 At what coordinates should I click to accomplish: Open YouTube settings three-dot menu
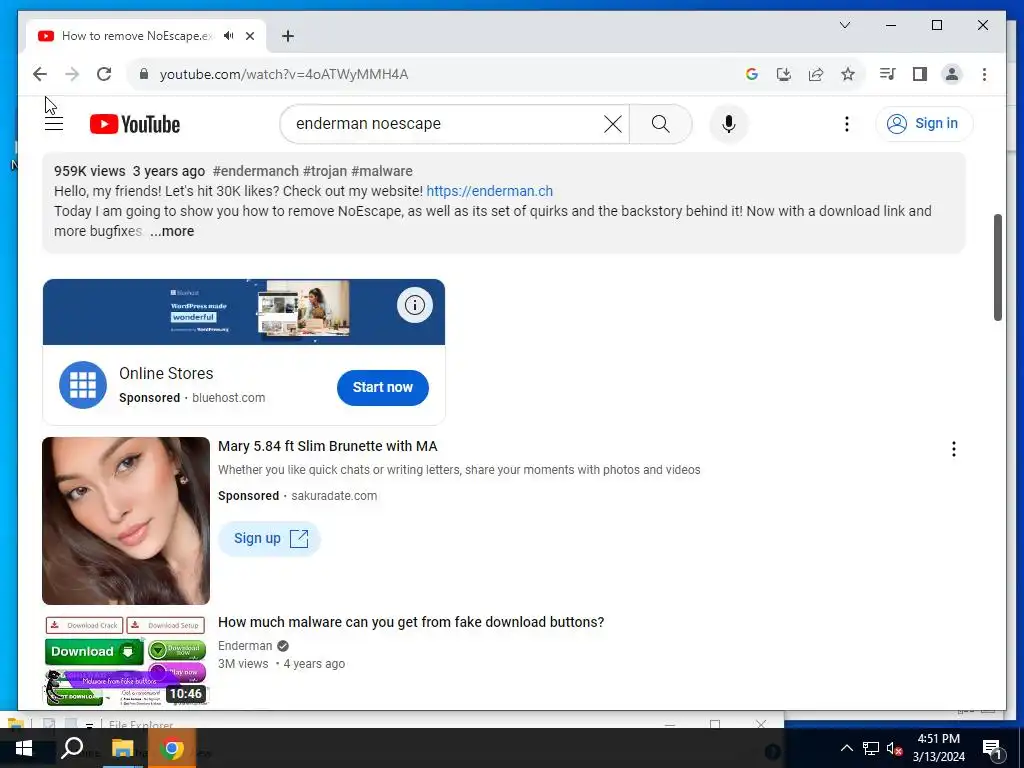click(x=847, y=124)
